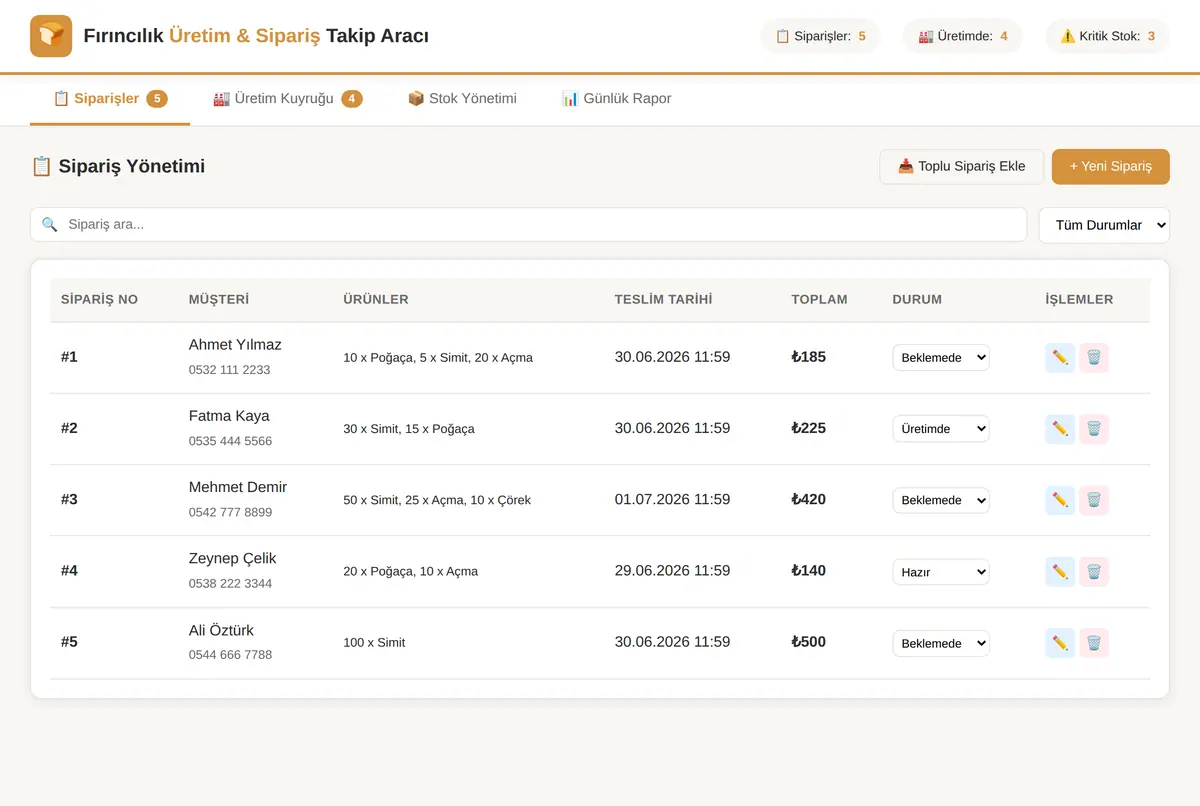Click the Toplu Sipariş Ekle button
Image resolution: width=1200 pixels, height=806 pixels.
point(962,167)
